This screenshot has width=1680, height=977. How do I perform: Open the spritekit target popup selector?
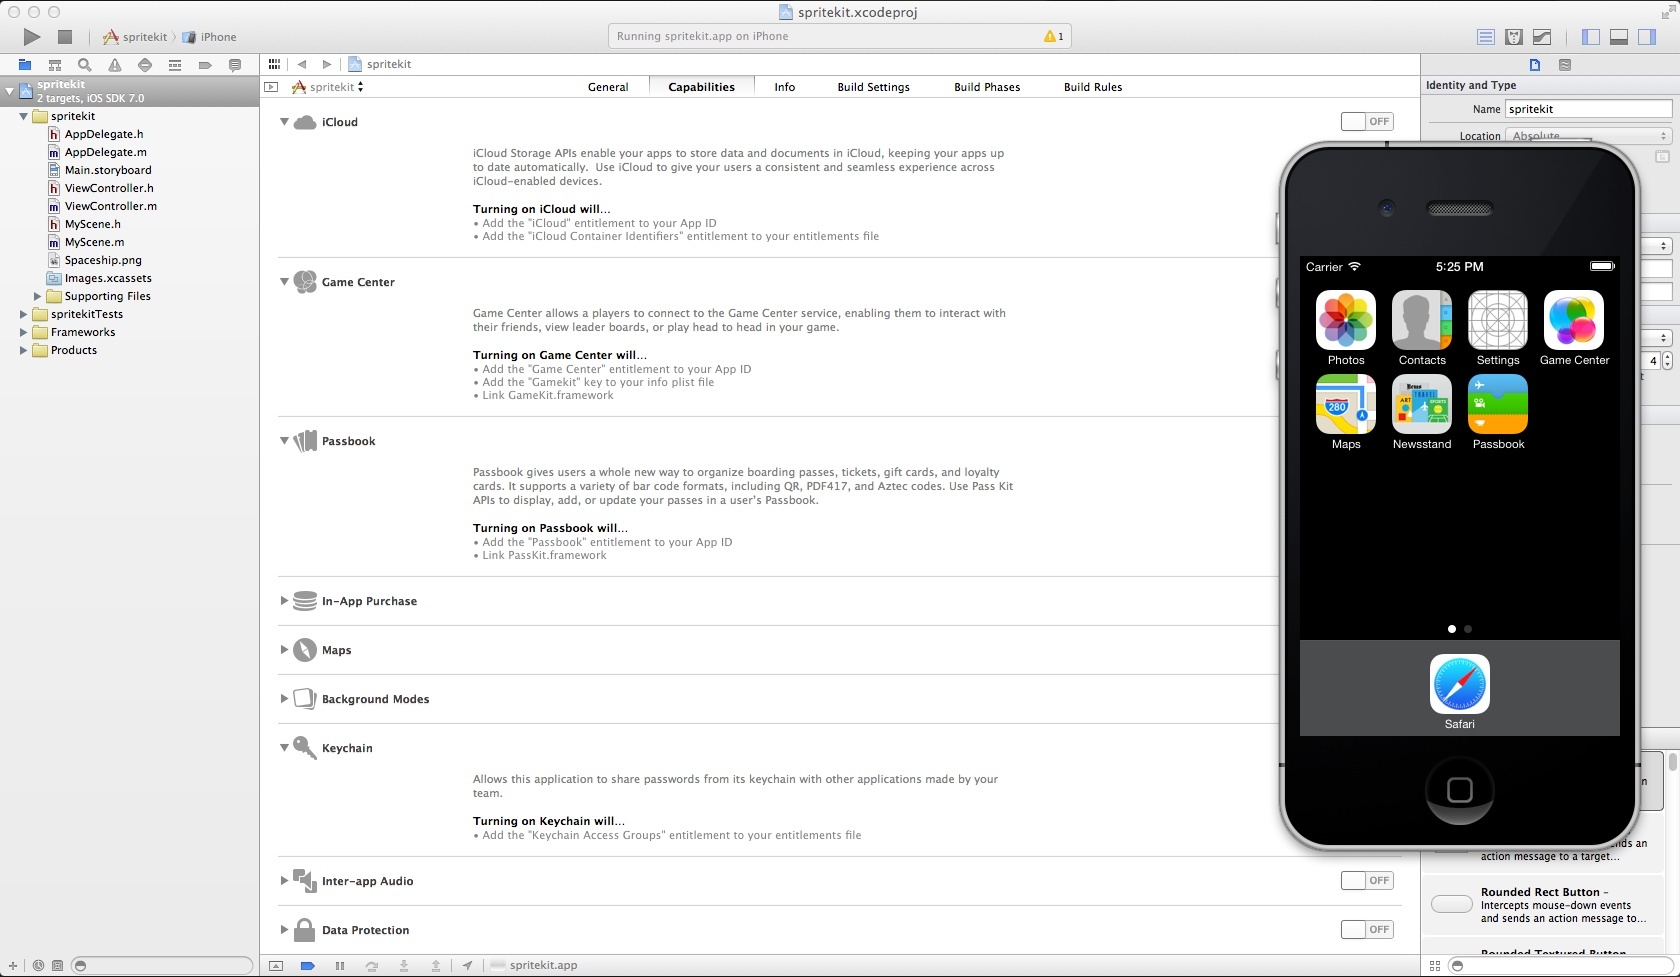(x=327, y=87)
